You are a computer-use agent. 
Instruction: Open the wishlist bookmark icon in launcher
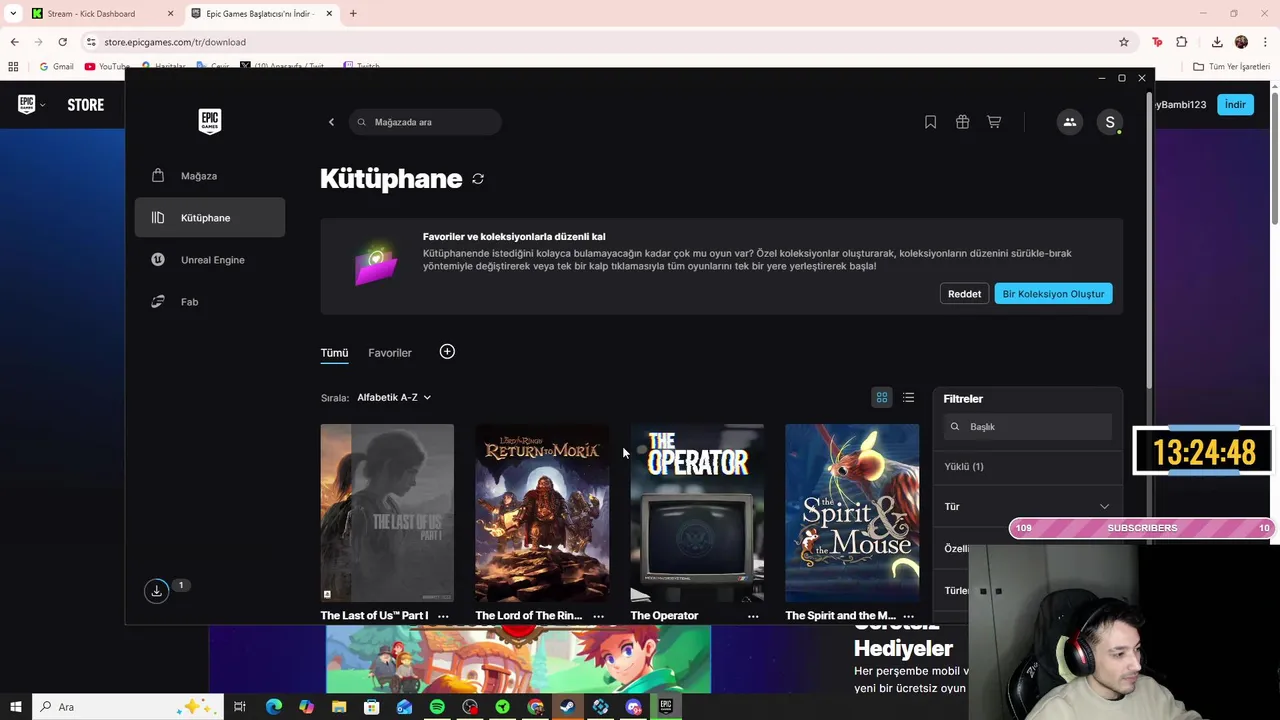930,122
